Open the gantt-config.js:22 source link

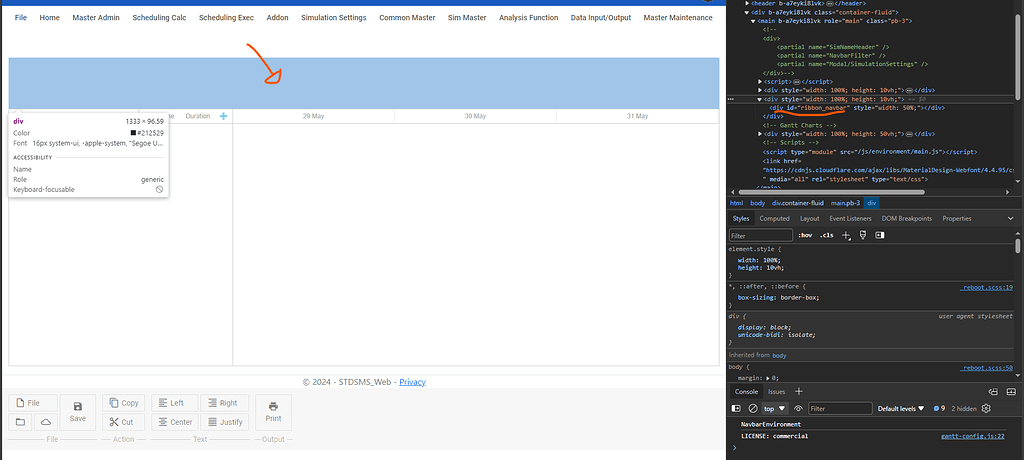[x=974, y=436]
